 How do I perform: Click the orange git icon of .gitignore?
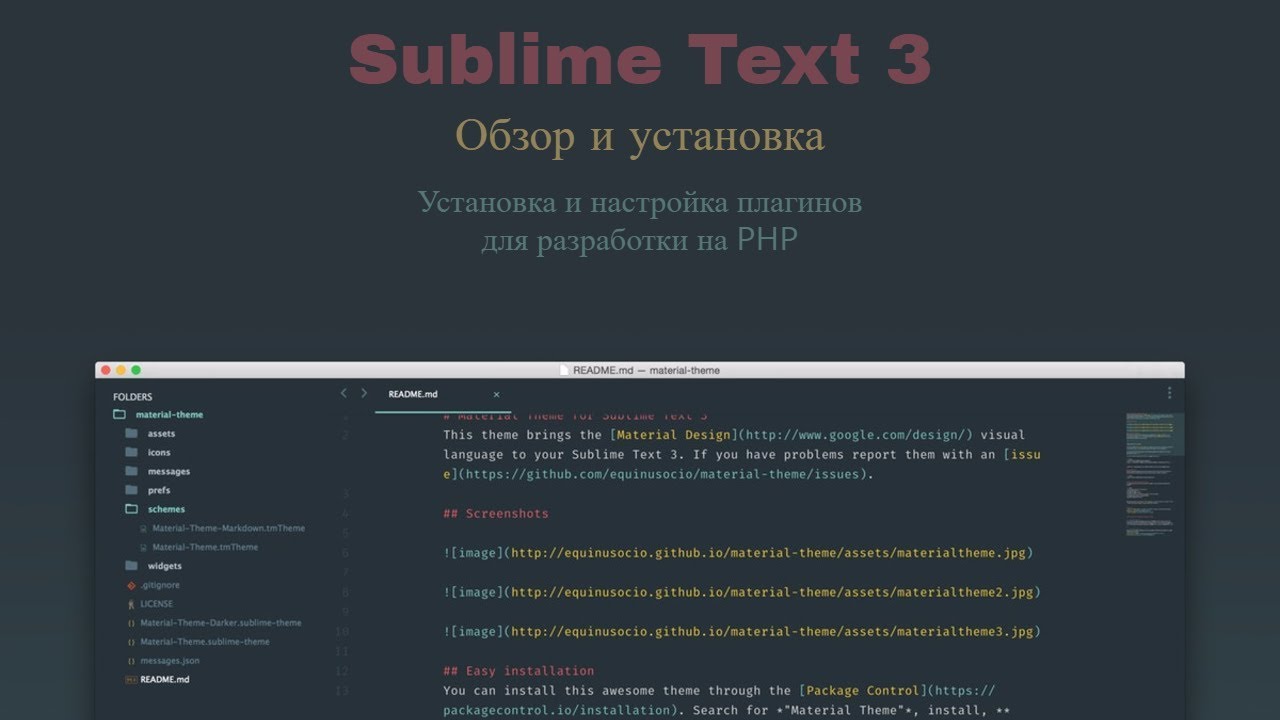(131, 585)
